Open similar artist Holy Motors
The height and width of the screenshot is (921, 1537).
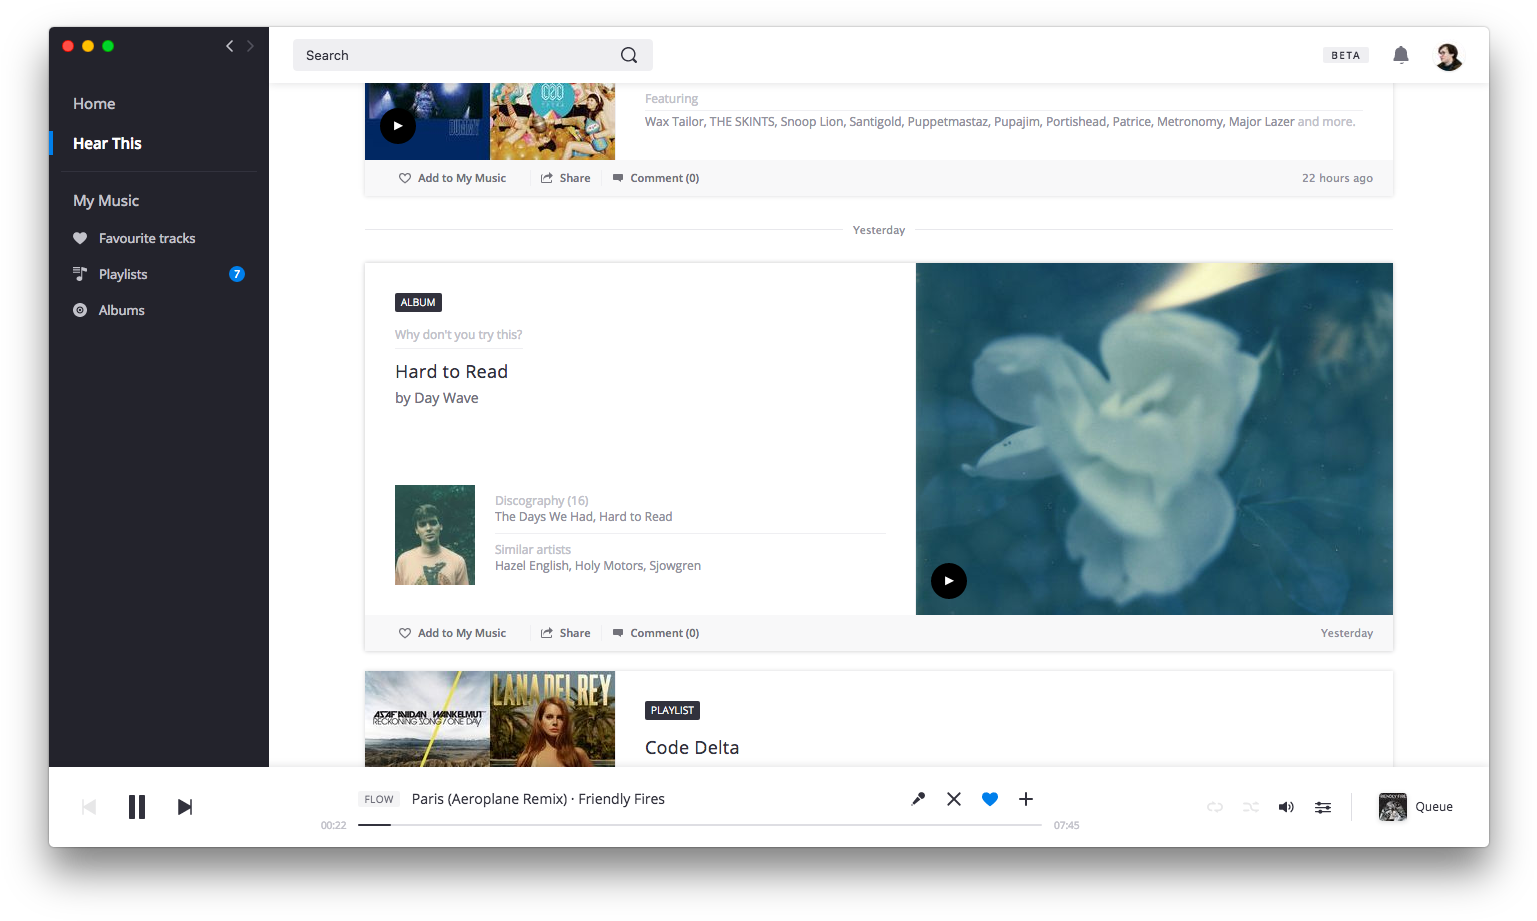pos(609,566)
